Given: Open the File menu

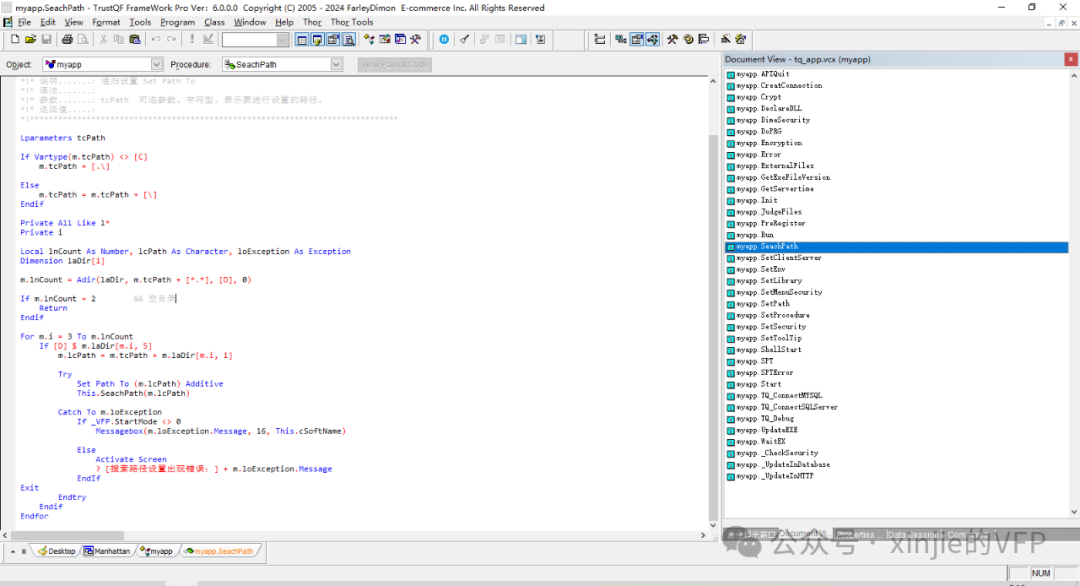Looking at the screenshot, I should point(24,22).
